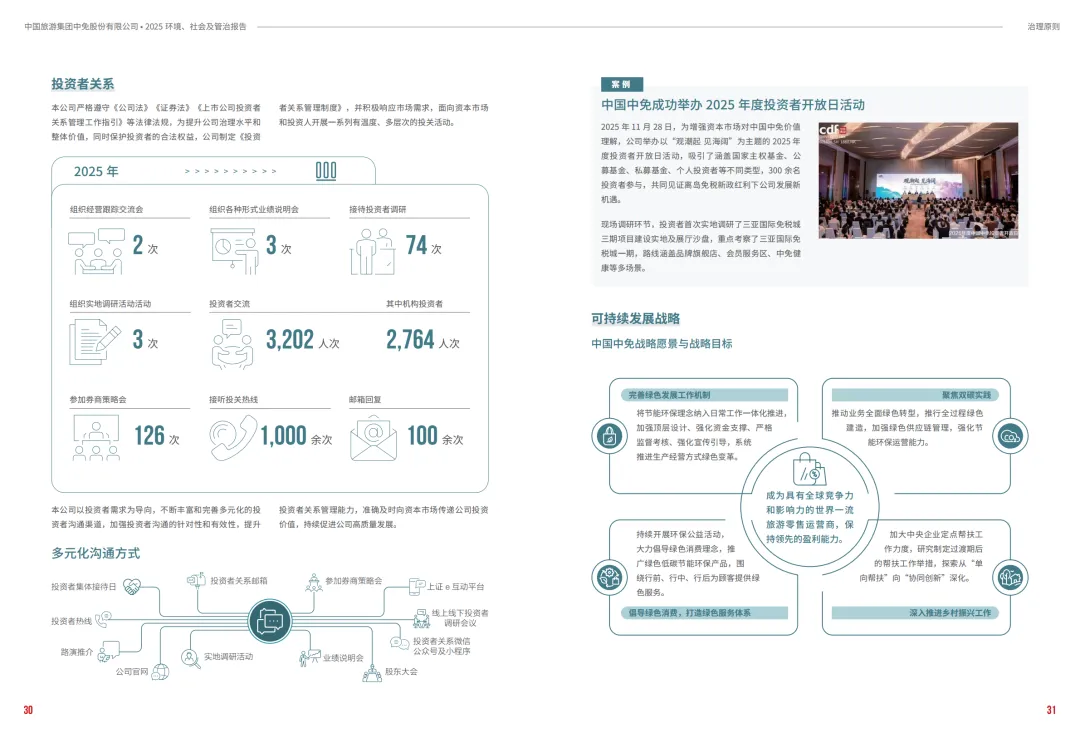
Task: Click the globe icon beside 公司官网
Action: pos(160,672)
